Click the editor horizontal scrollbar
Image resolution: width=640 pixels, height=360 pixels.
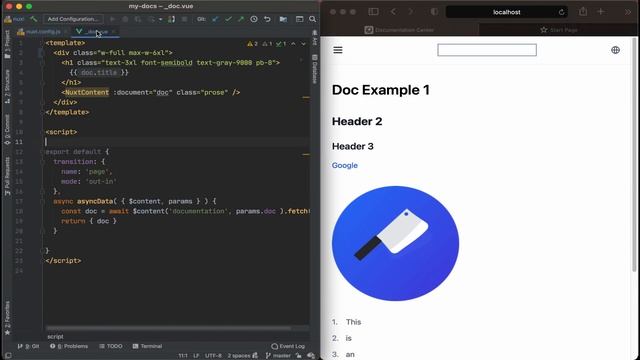click(x=169, y=328)
